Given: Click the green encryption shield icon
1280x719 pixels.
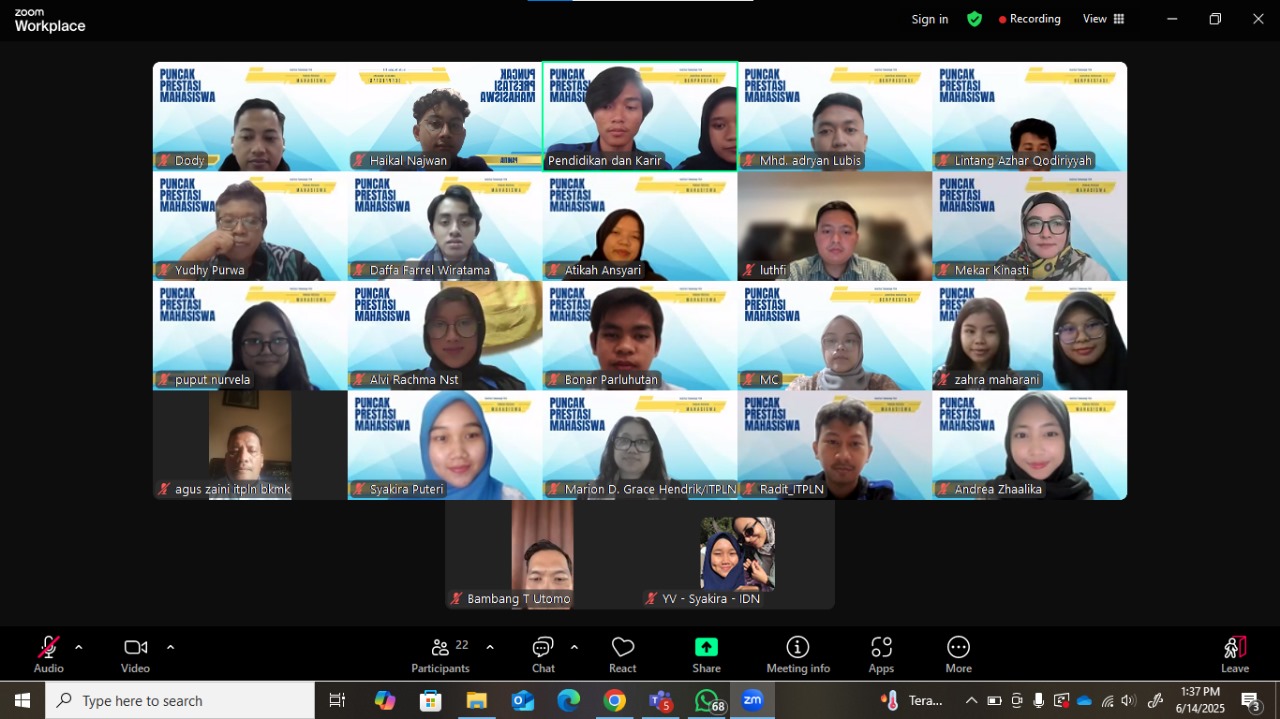Looking at the screenshot, I should 974,19.
